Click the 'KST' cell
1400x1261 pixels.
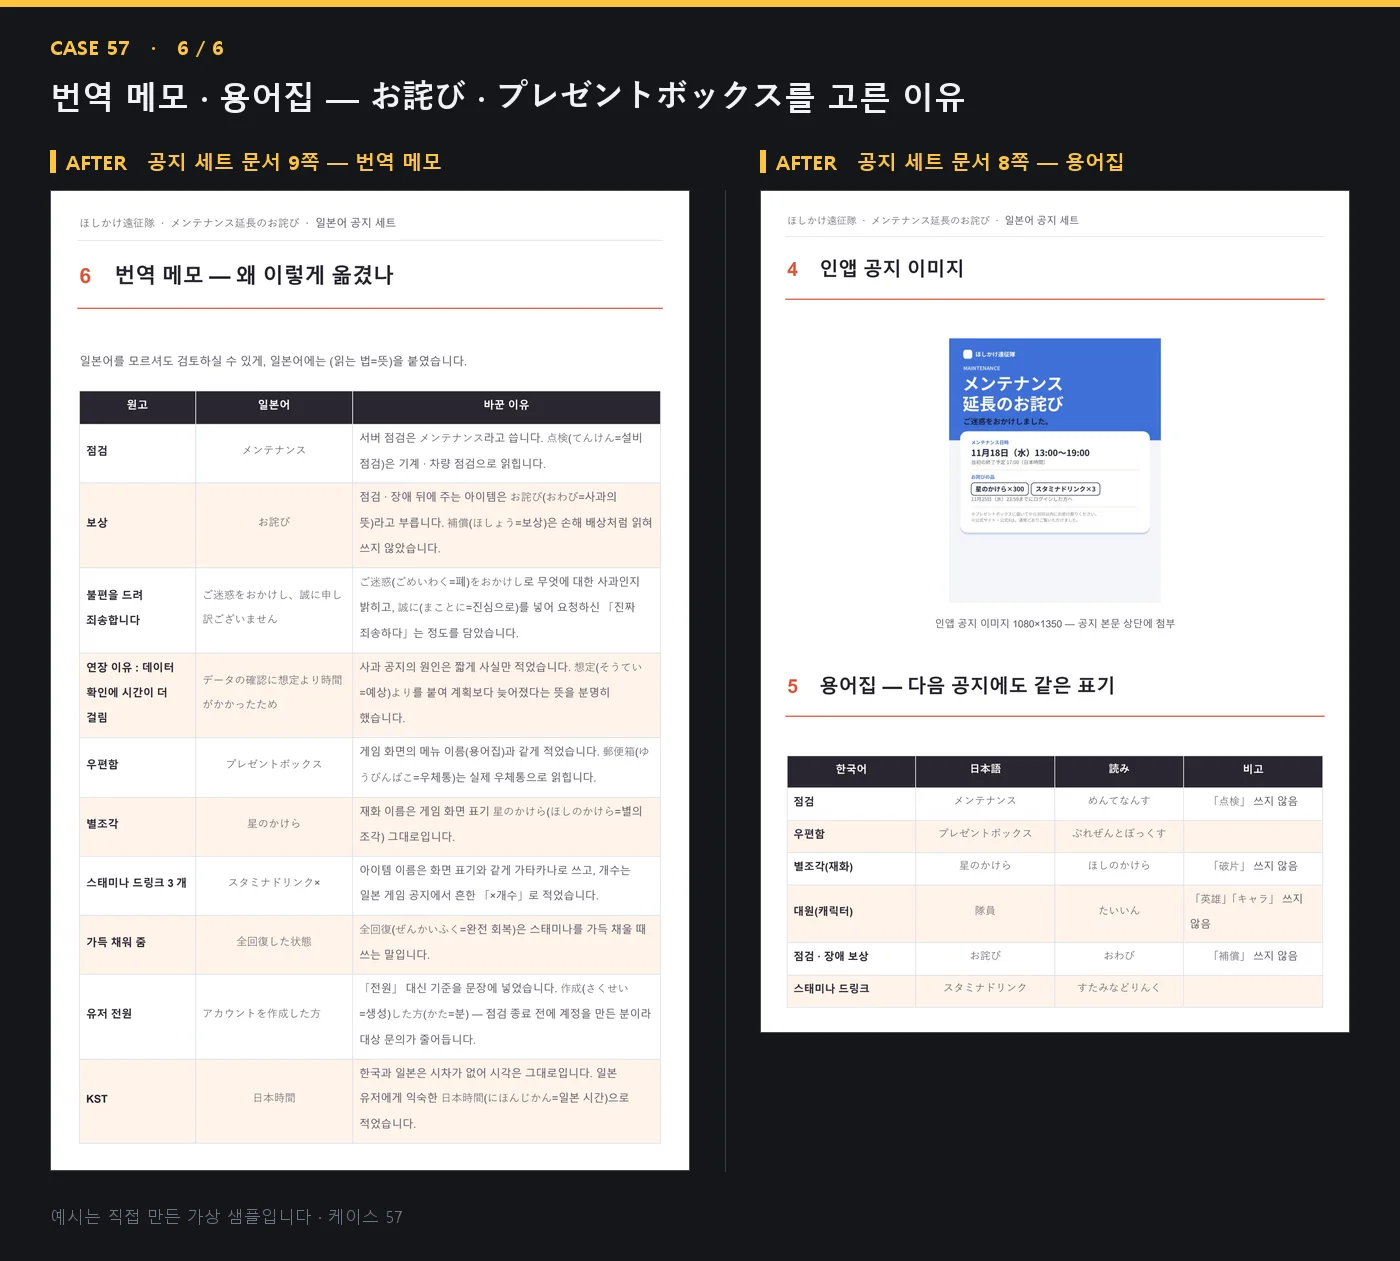tap(138, 1099)
